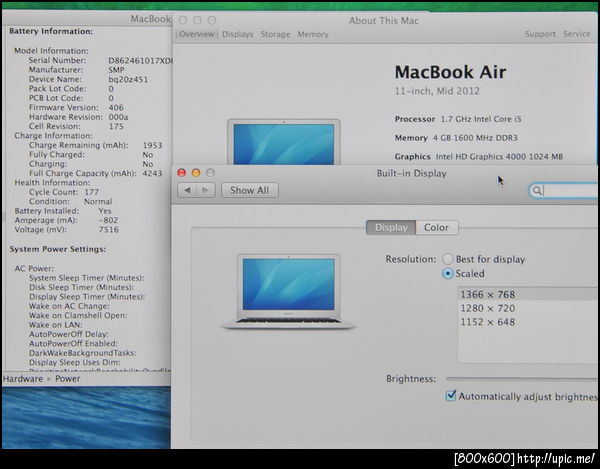Screen dimensions: 600x469
Task: Click the Show All button
Action: (x=249, y=190)
